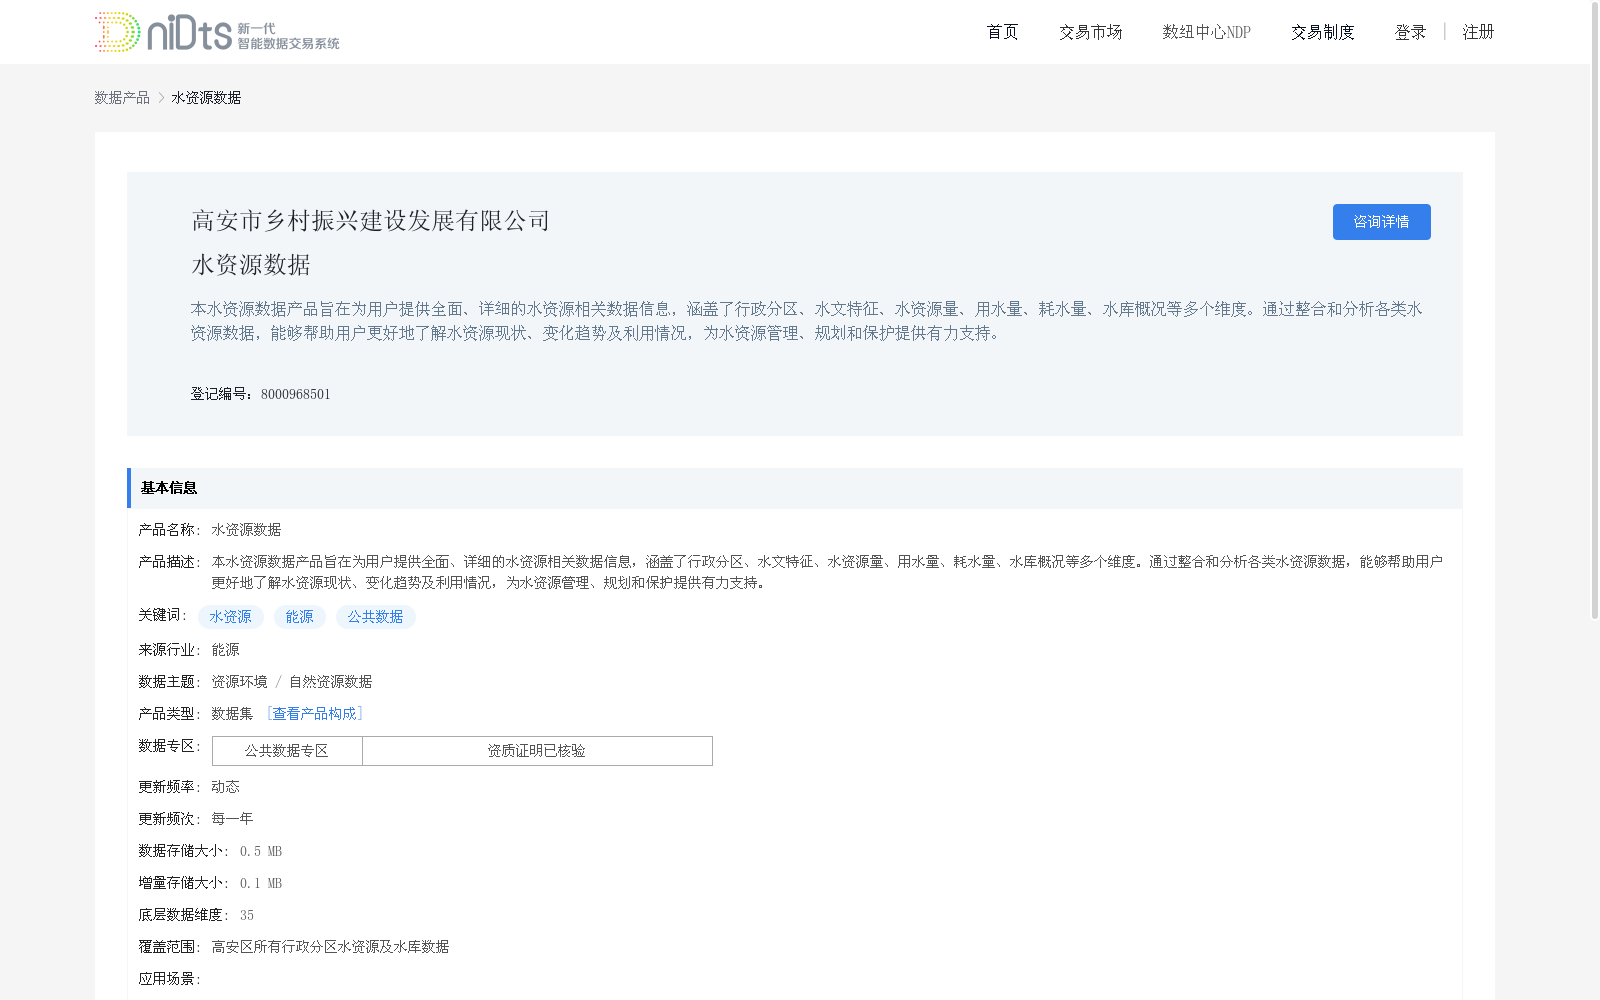Click the company title 高安市乡村振兴建设发展有限公司
Screen dimensions: 1600x1000
(x=371, y=221)
